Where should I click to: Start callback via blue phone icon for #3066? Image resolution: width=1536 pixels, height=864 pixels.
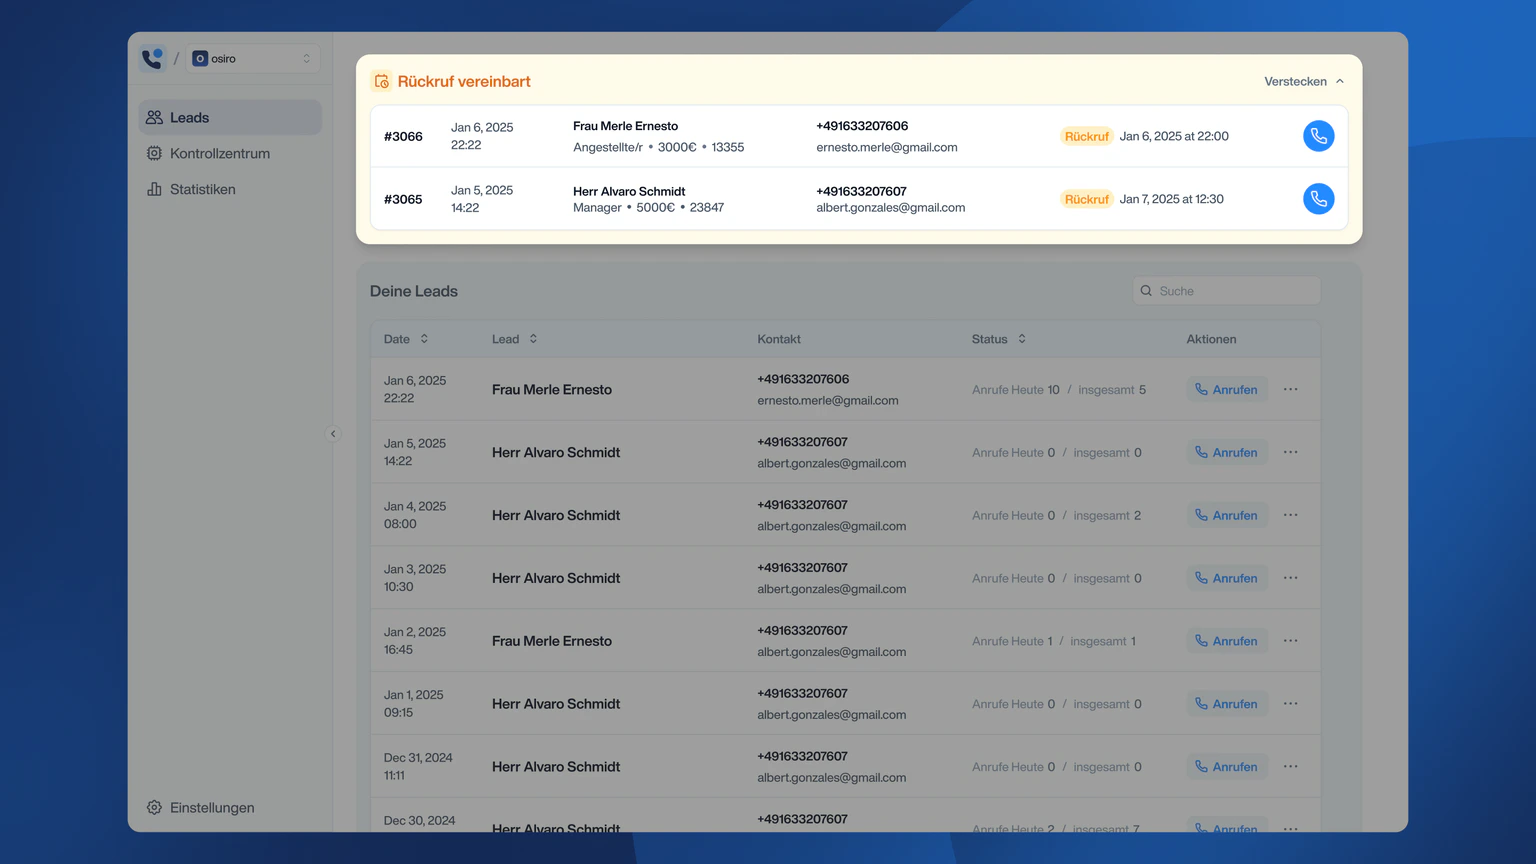(x=1318, y=136)
